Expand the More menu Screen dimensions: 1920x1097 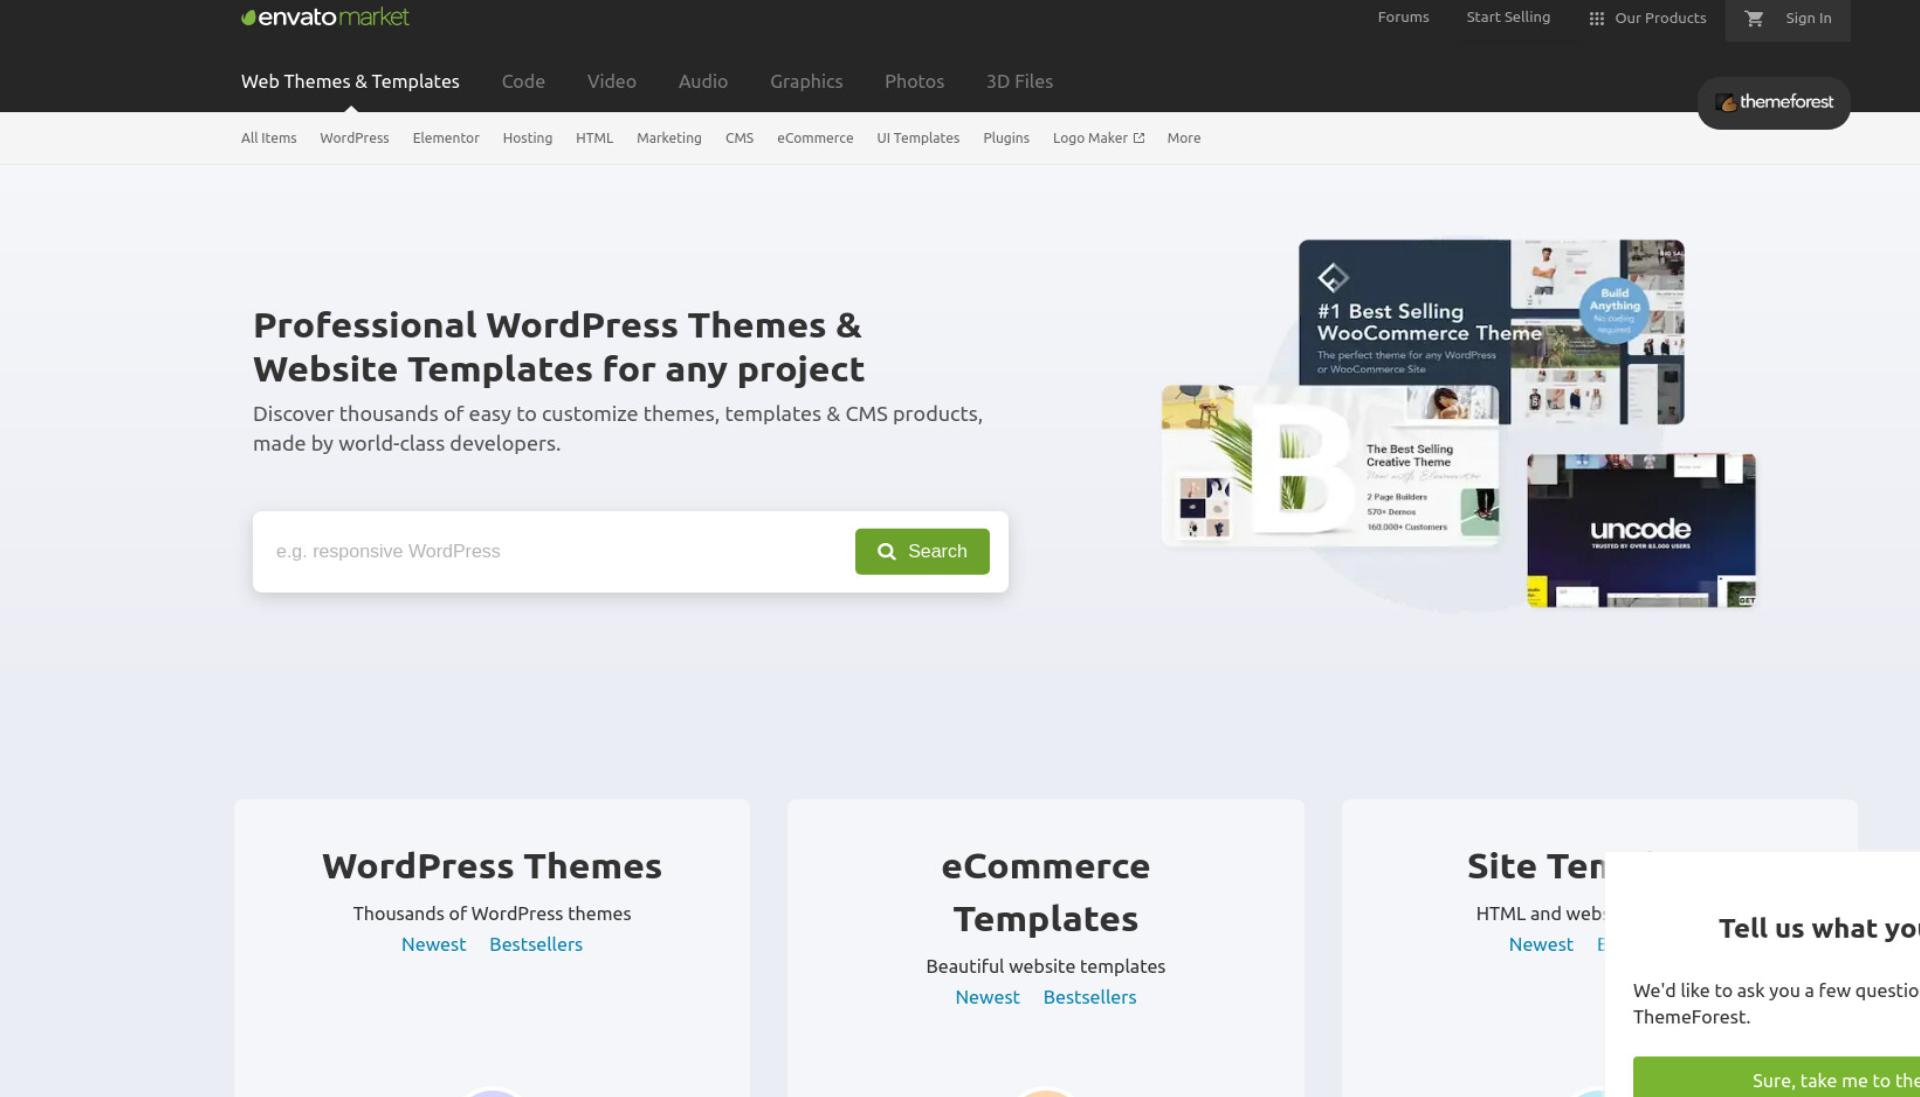[1184, 138]
